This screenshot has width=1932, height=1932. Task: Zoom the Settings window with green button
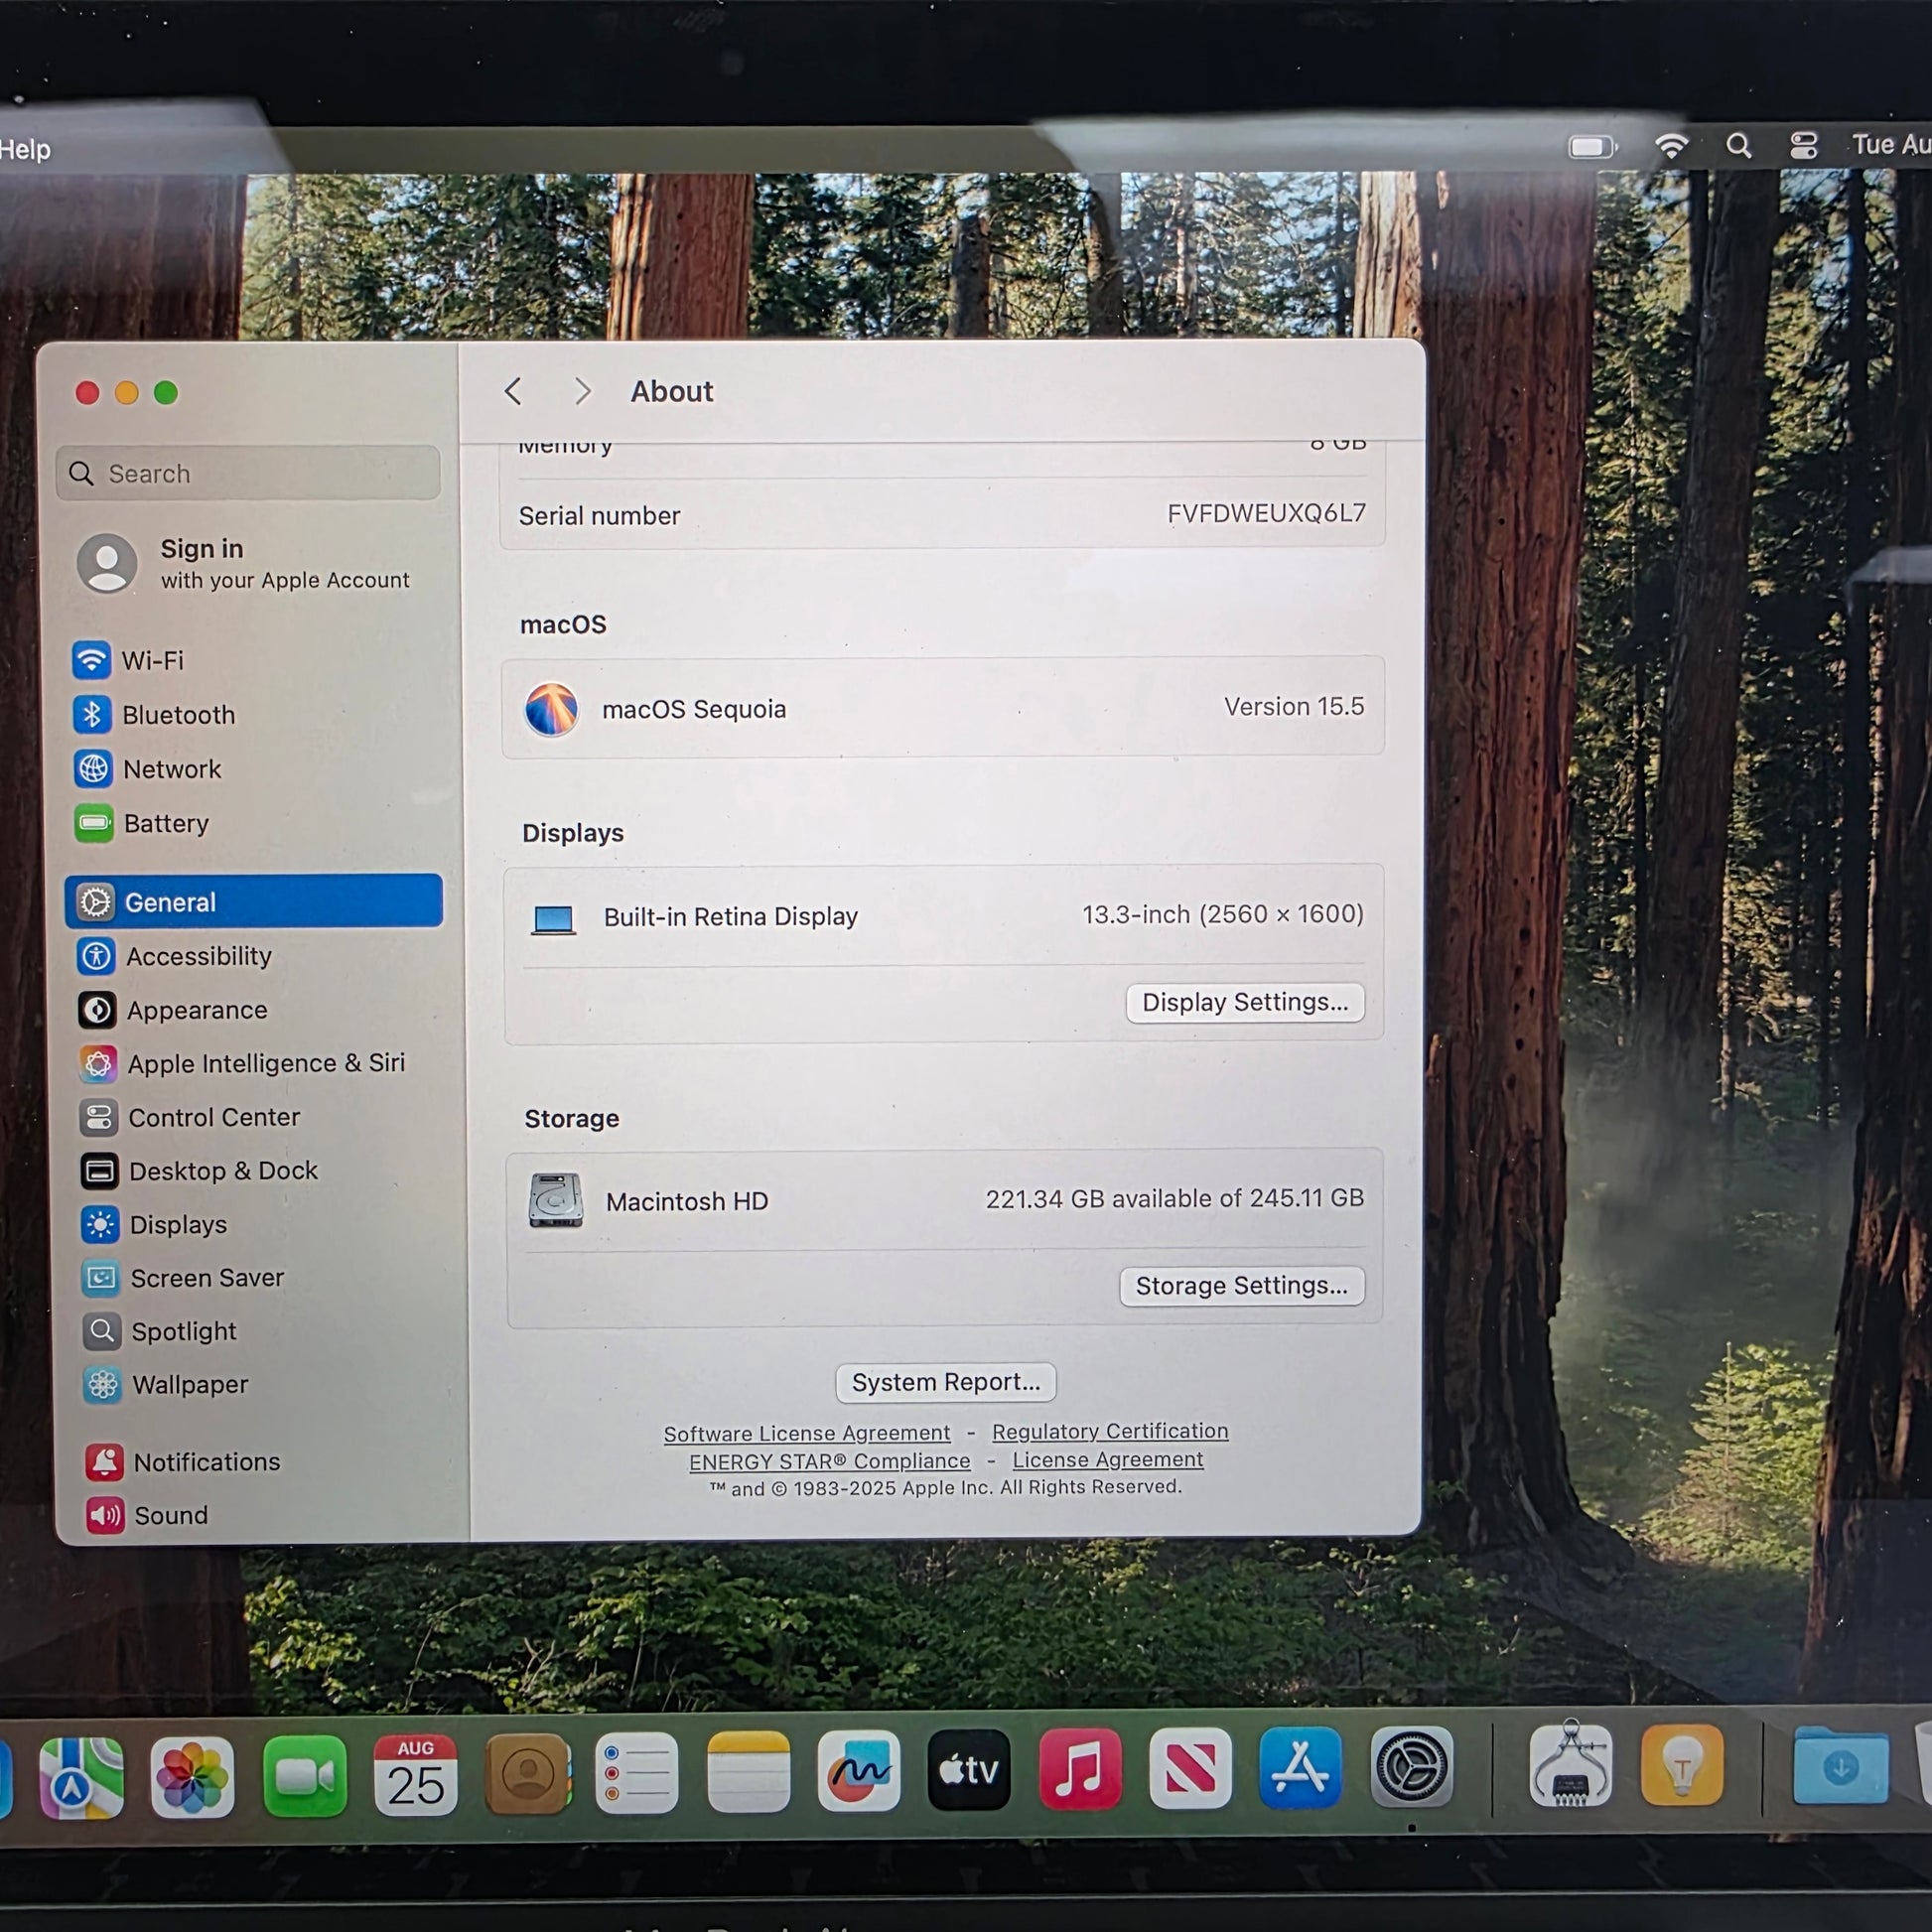coord(166,393)
